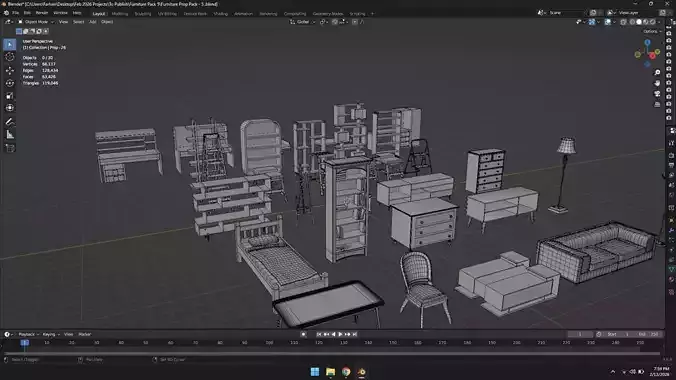Viewport: 676px width, 380px height.
Task: Switch to Rendered viewport shading
Action: (x=652, y=22)
